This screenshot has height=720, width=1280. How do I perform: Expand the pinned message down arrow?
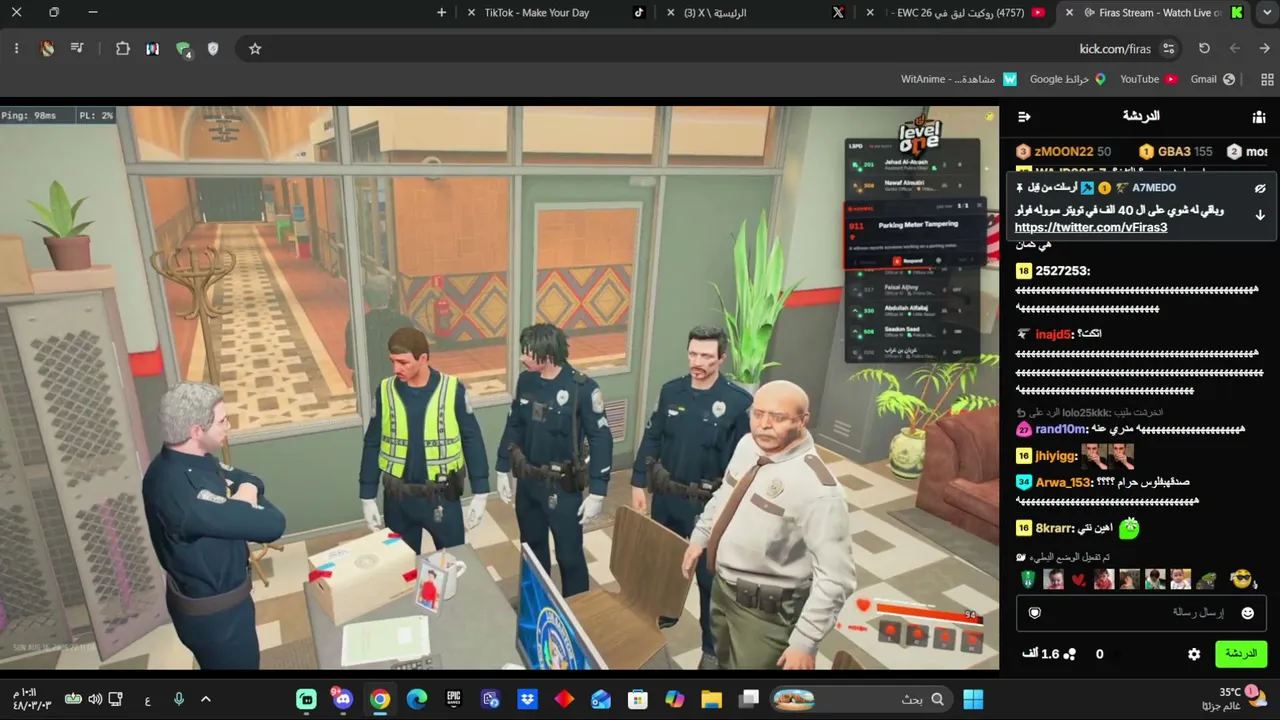[1260, 215]
